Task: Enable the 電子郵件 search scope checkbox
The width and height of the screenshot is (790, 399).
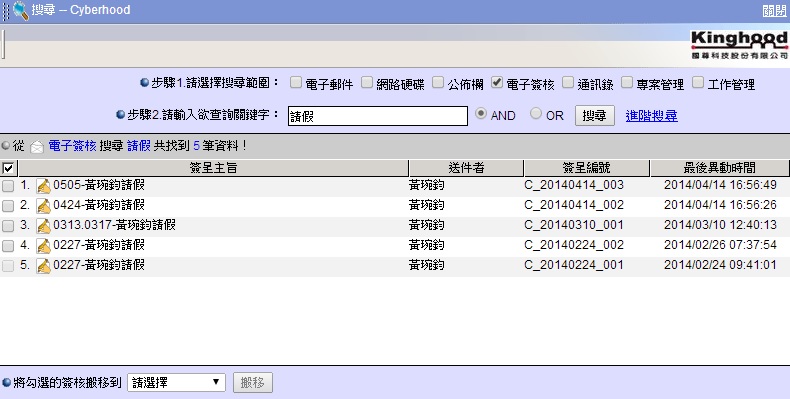Action: (296, 82)
